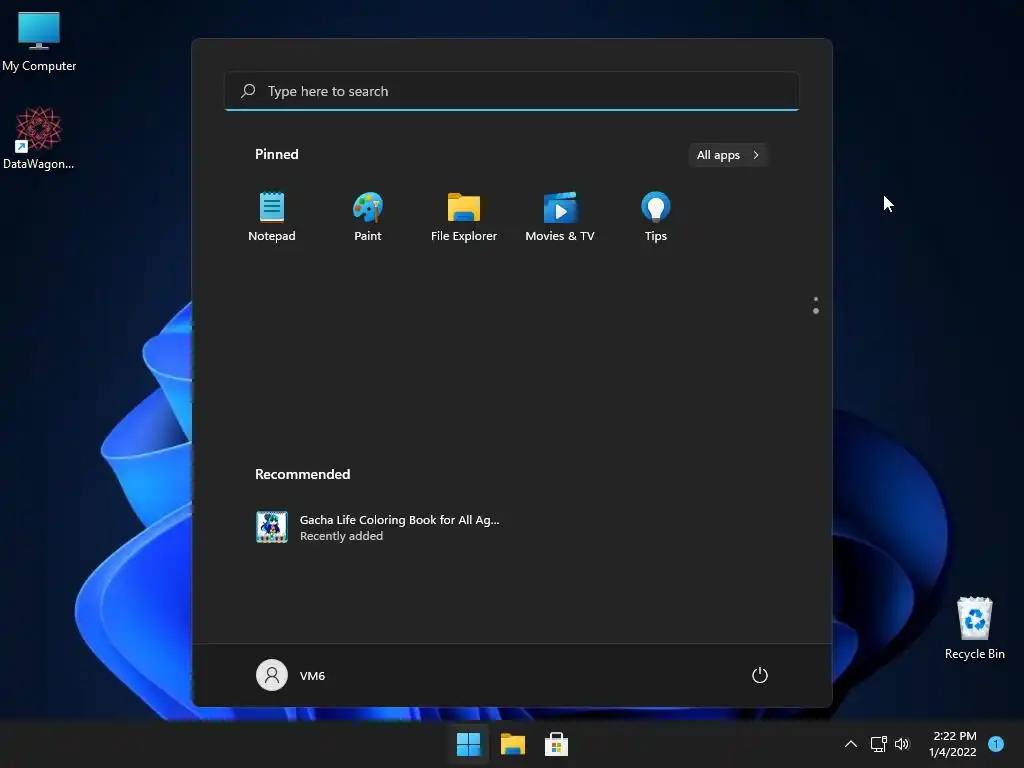Screen dimensions: 1024x768
Task: Click the Type here to search field
Action: (511, 91)
